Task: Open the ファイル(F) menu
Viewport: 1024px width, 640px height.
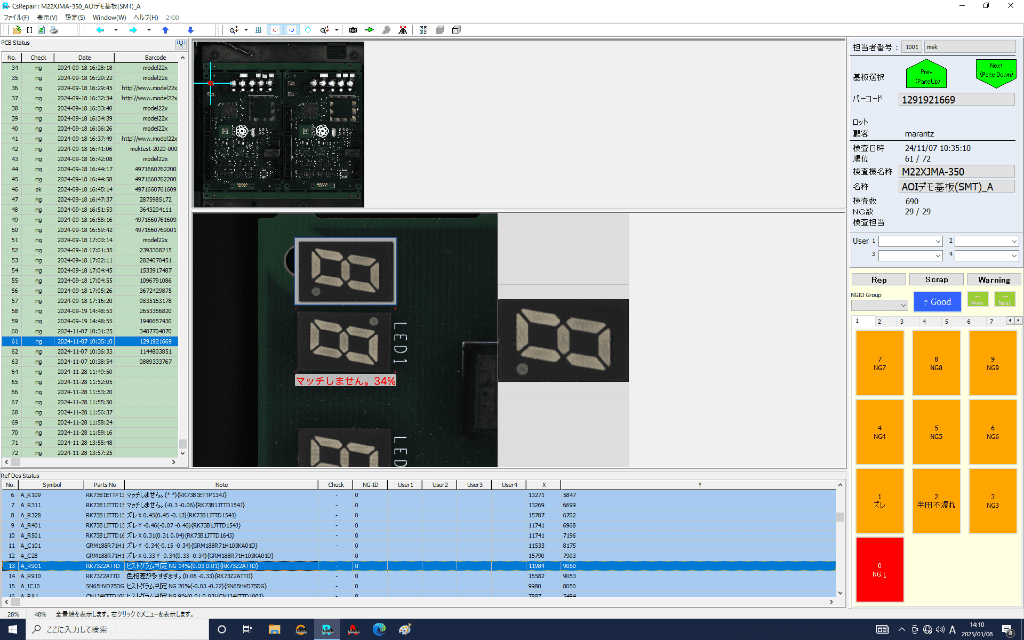Action: click(x=19, y=17)
